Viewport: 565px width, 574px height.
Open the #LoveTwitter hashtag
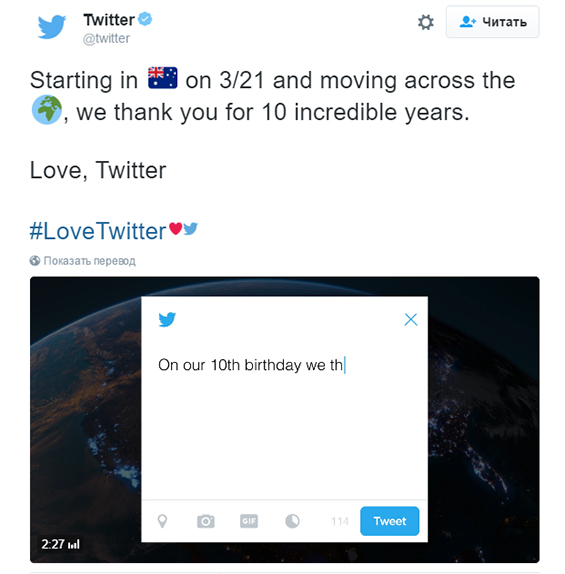pyautogui.click(x=98, y=231)
